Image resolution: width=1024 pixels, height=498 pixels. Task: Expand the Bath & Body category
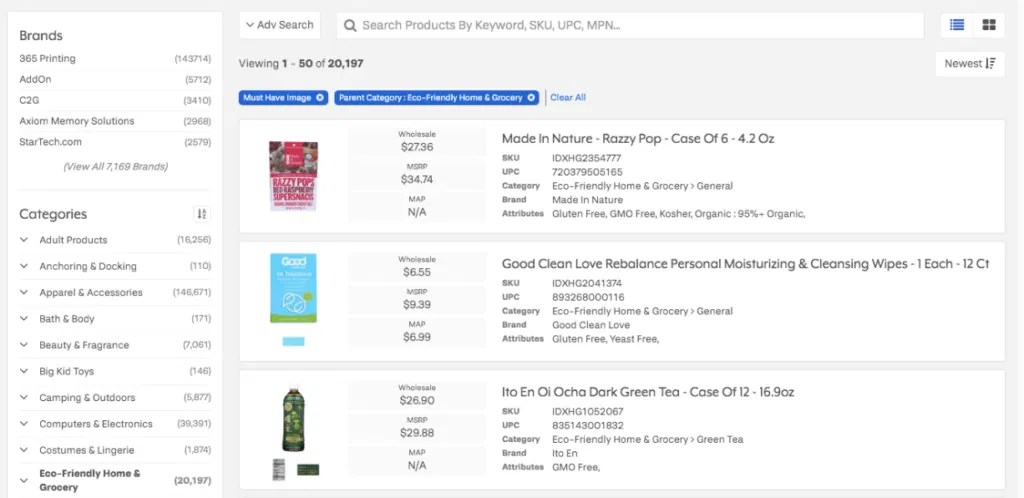(x=24, y=319)
